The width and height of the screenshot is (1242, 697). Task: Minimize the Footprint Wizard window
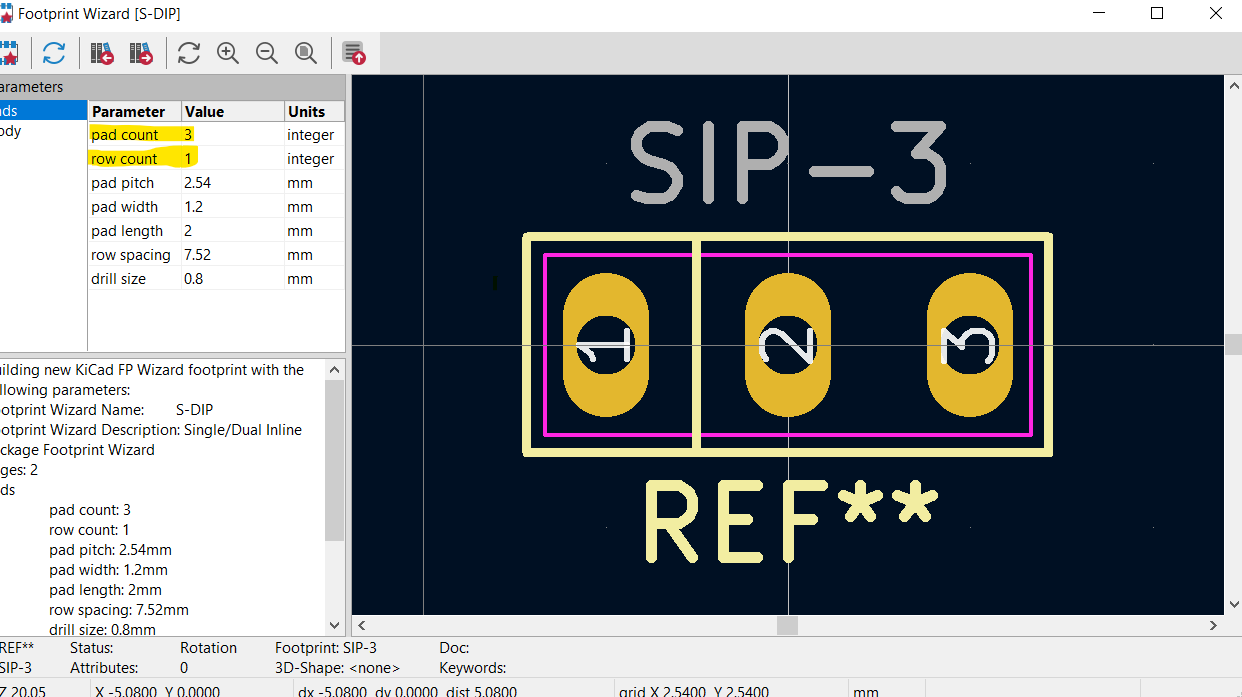click(x=1100, y=14)
